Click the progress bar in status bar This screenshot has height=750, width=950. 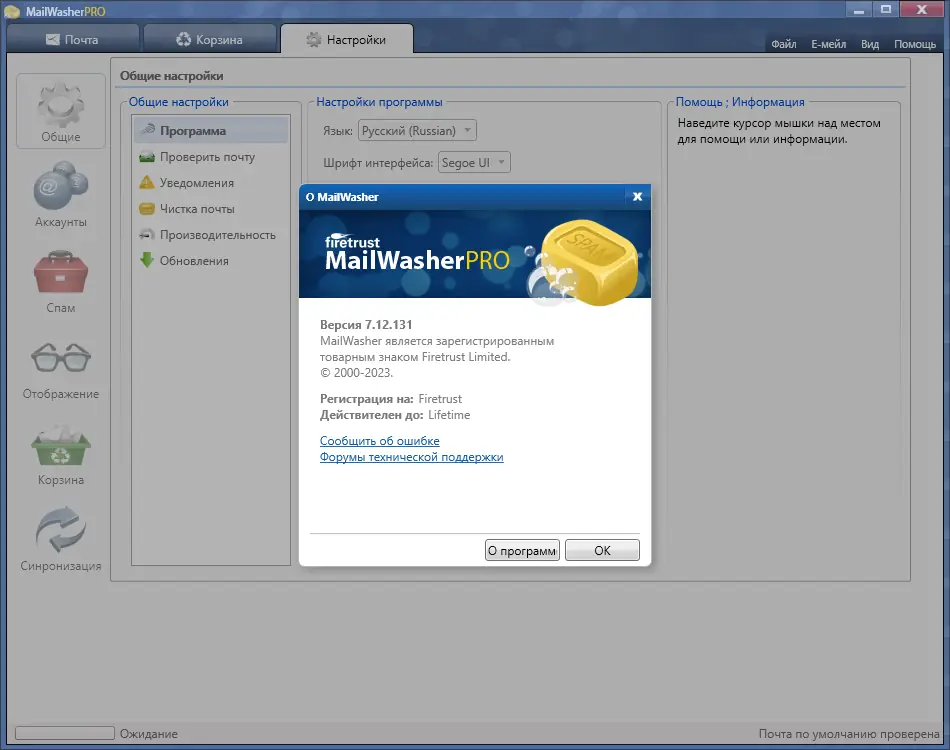click(x=65, y=733)
